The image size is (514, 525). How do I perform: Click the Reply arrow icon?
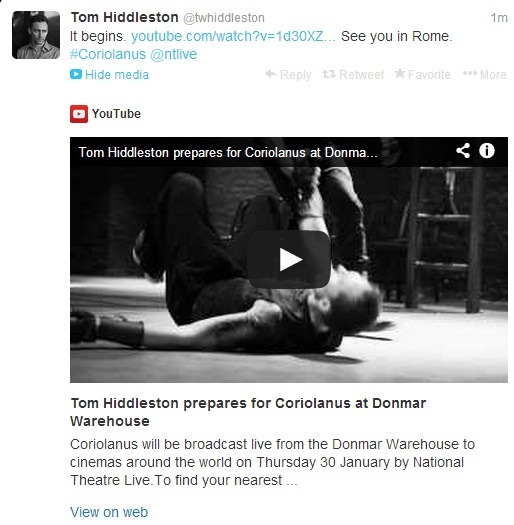[271, 74]
